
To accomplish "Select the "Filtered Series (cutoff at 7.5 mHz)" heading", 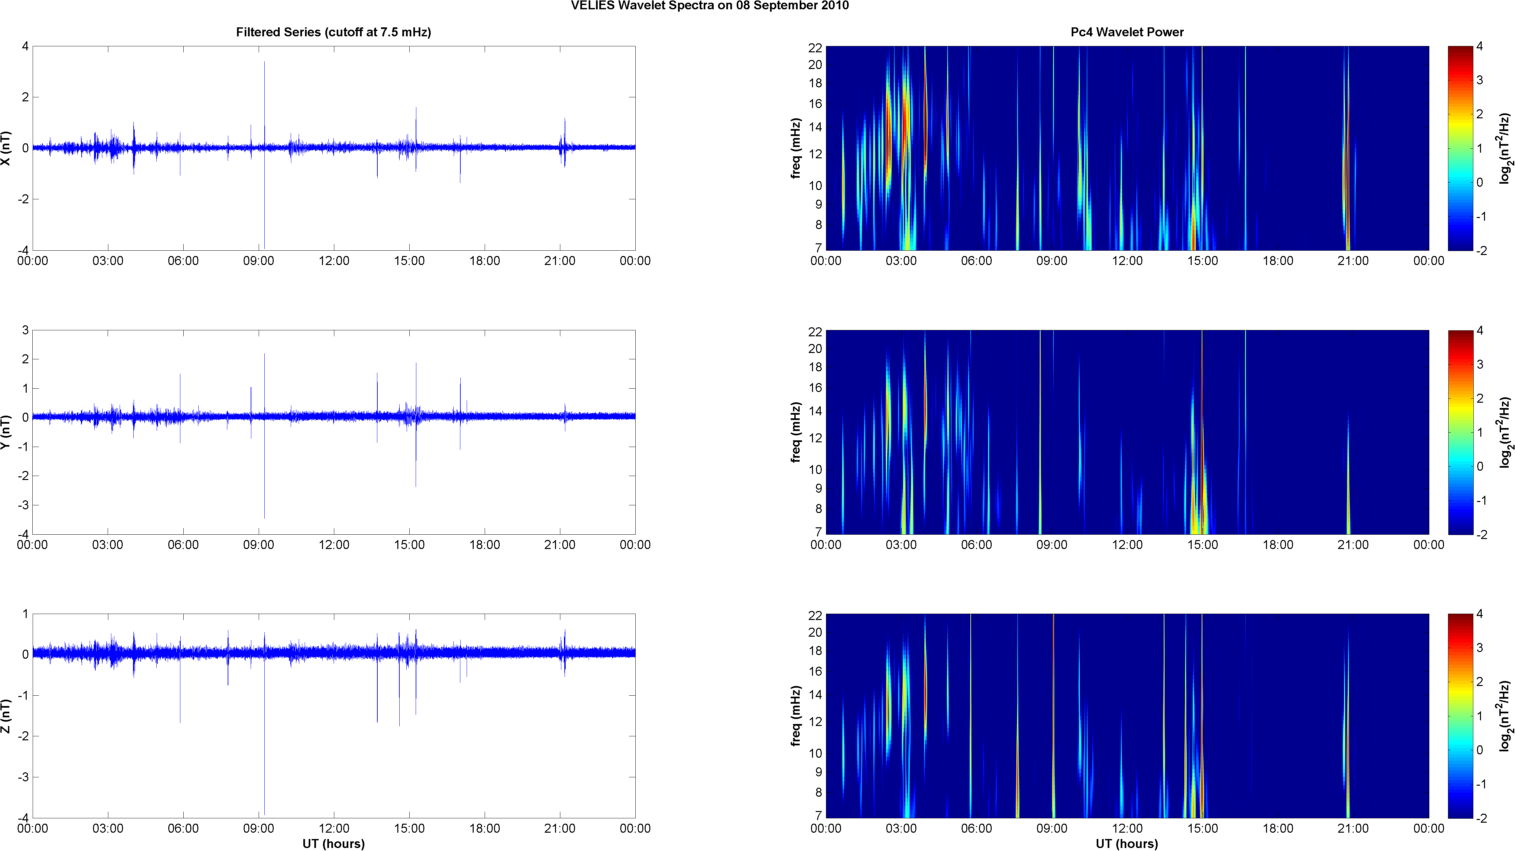I will [333, 32].
